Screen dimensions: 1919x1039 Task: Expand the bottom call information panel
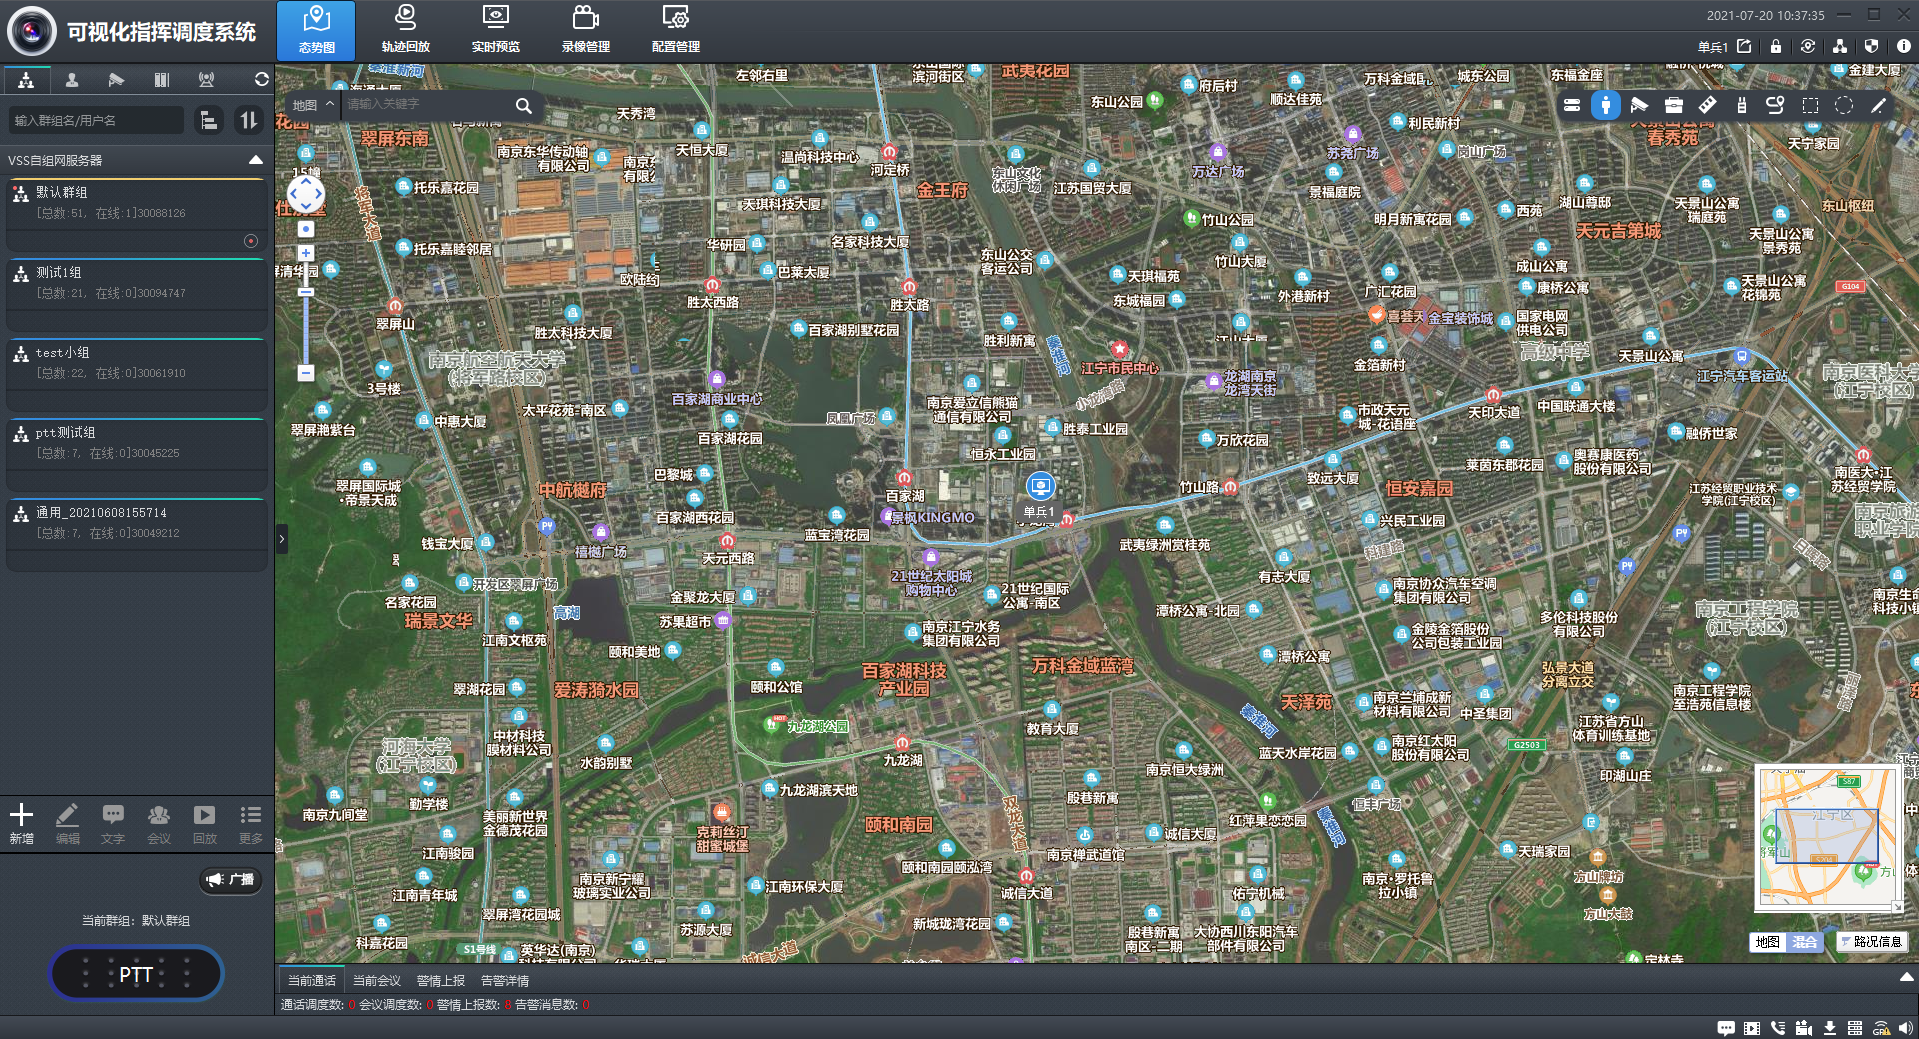pyautogui.click(x=1906, y=977)
